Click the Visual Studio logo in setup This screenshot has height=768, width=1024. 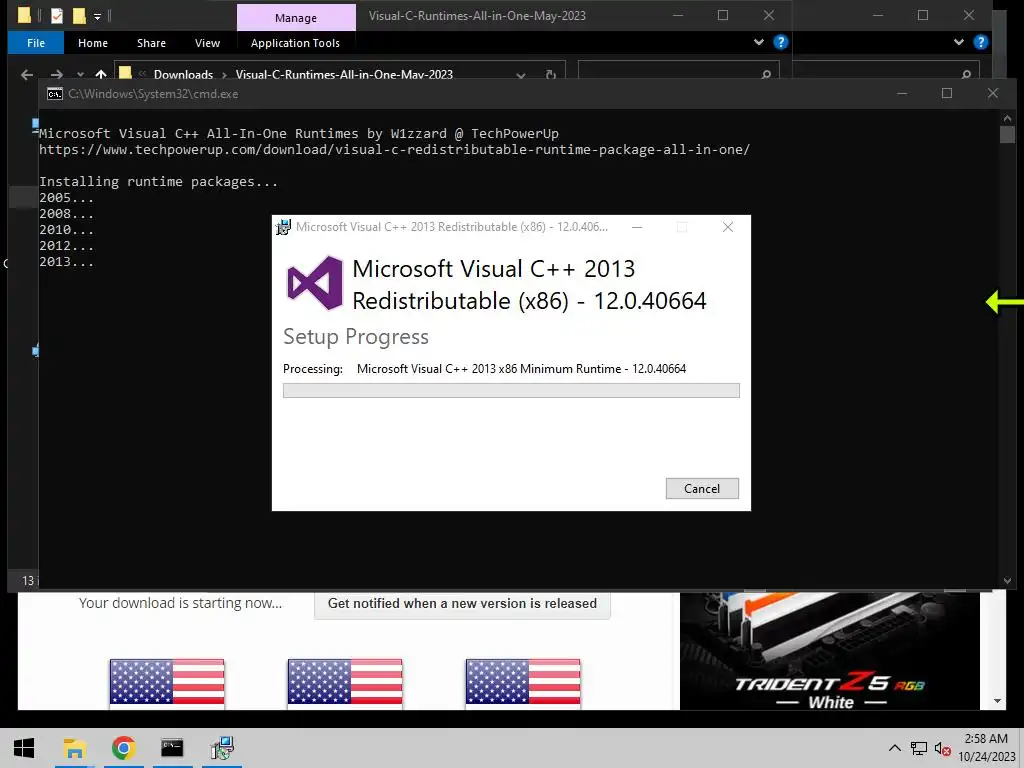pos(315,283)
